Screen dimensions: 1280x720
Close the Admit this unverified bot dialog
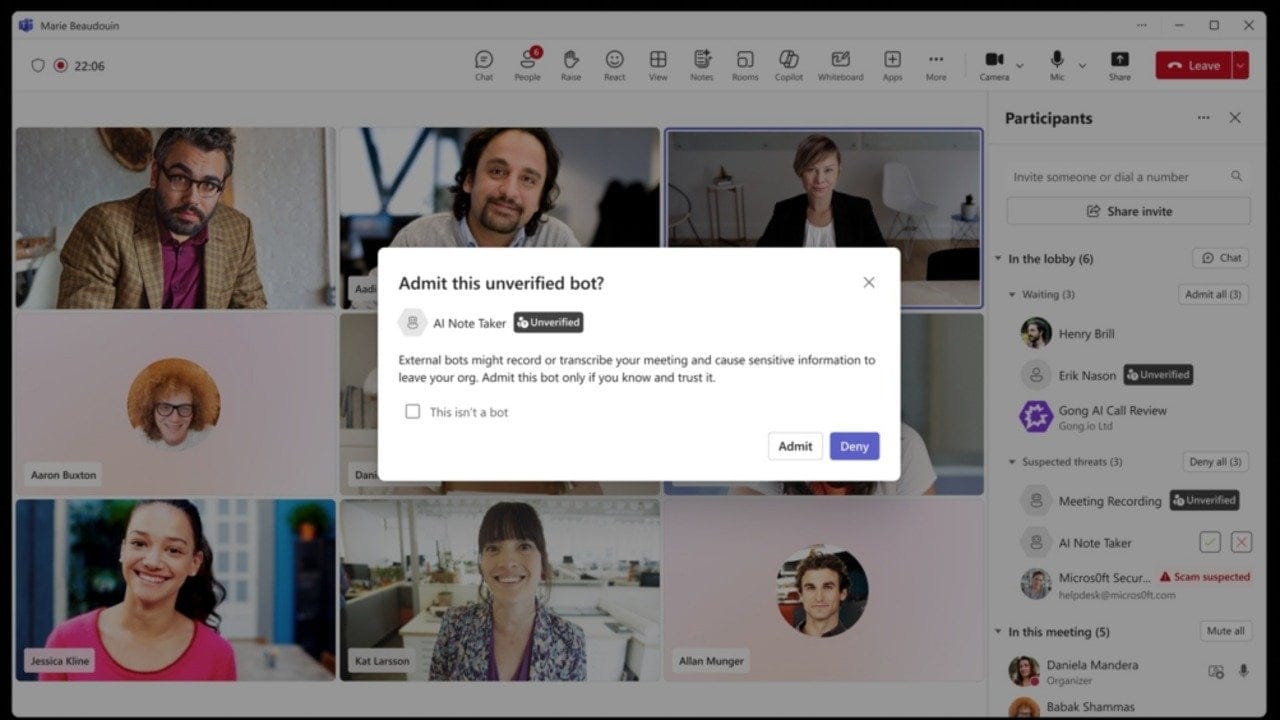click(868, 283)
